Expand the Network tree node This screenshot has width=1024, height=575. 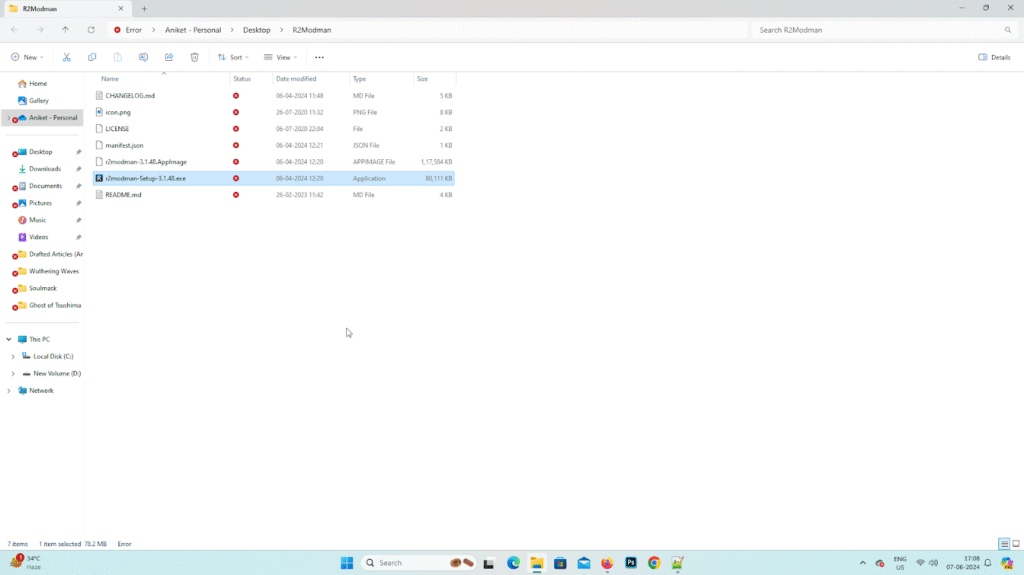pos(8,391)
